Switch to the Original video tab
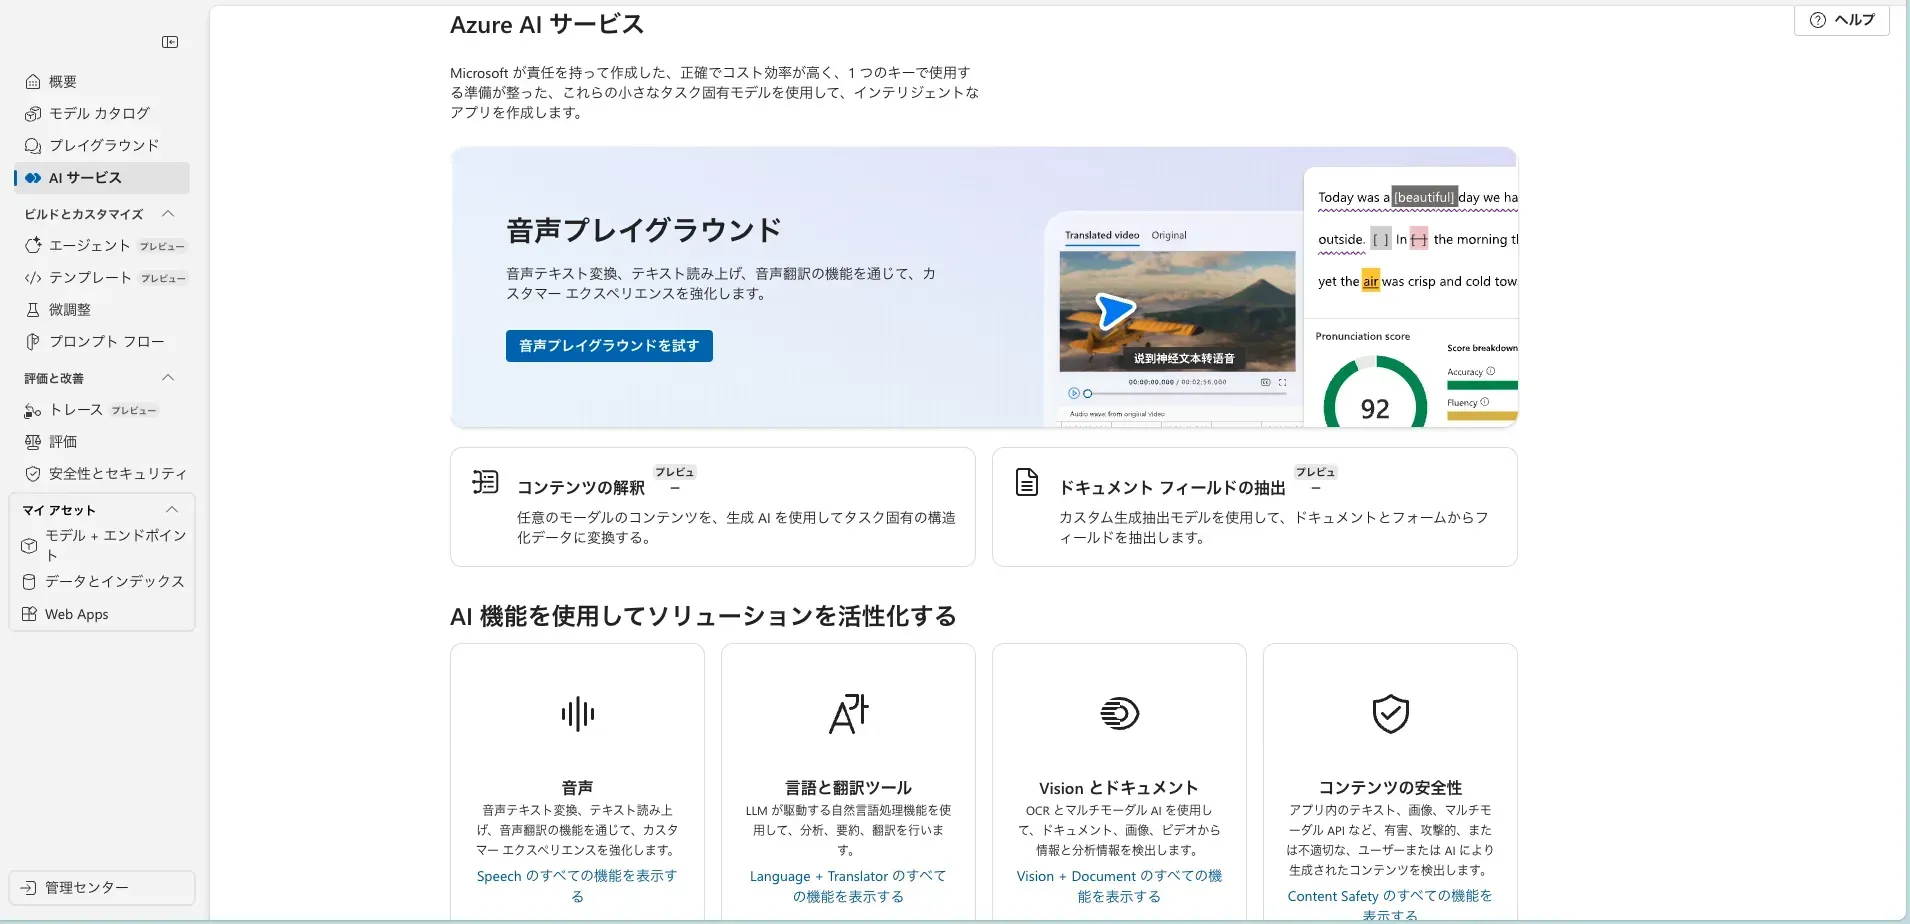This screenshot has width=1910, height=924. coord(1168,236)
